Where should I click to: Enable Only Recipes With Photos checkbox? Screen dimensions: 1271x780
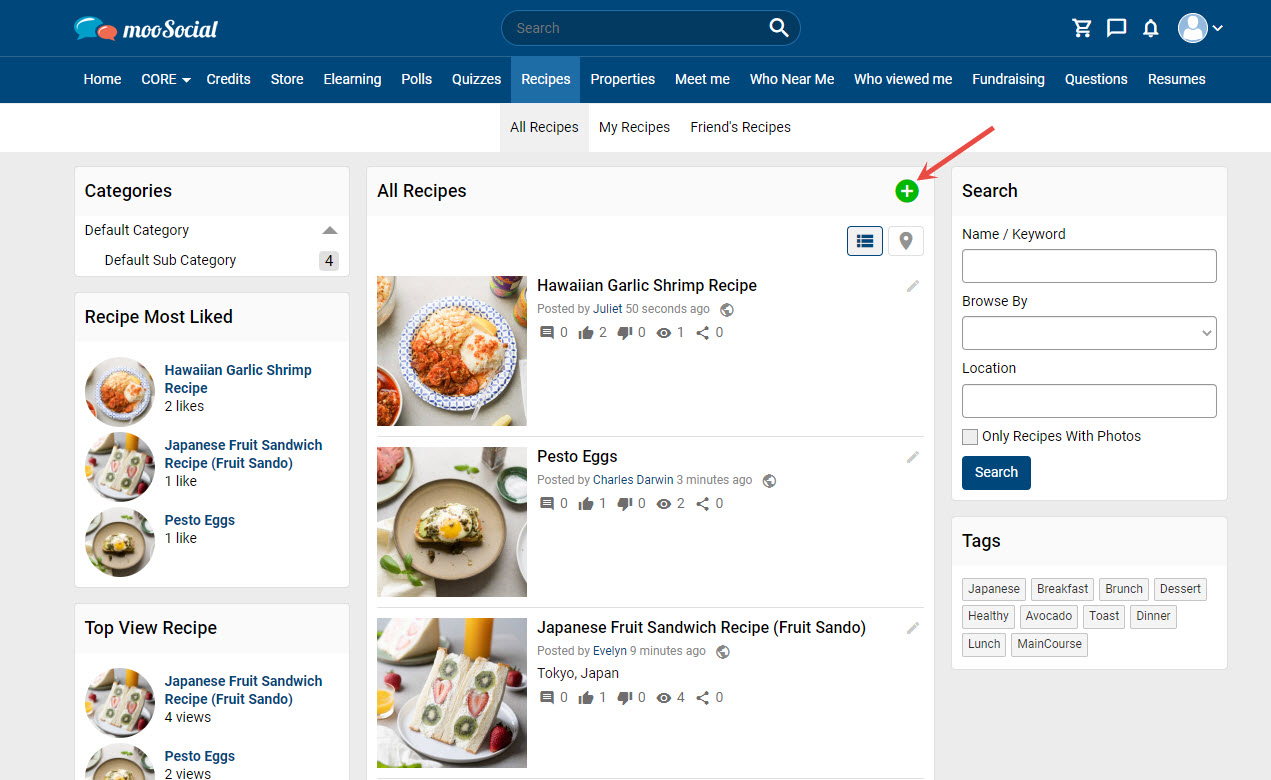[970, 437]
